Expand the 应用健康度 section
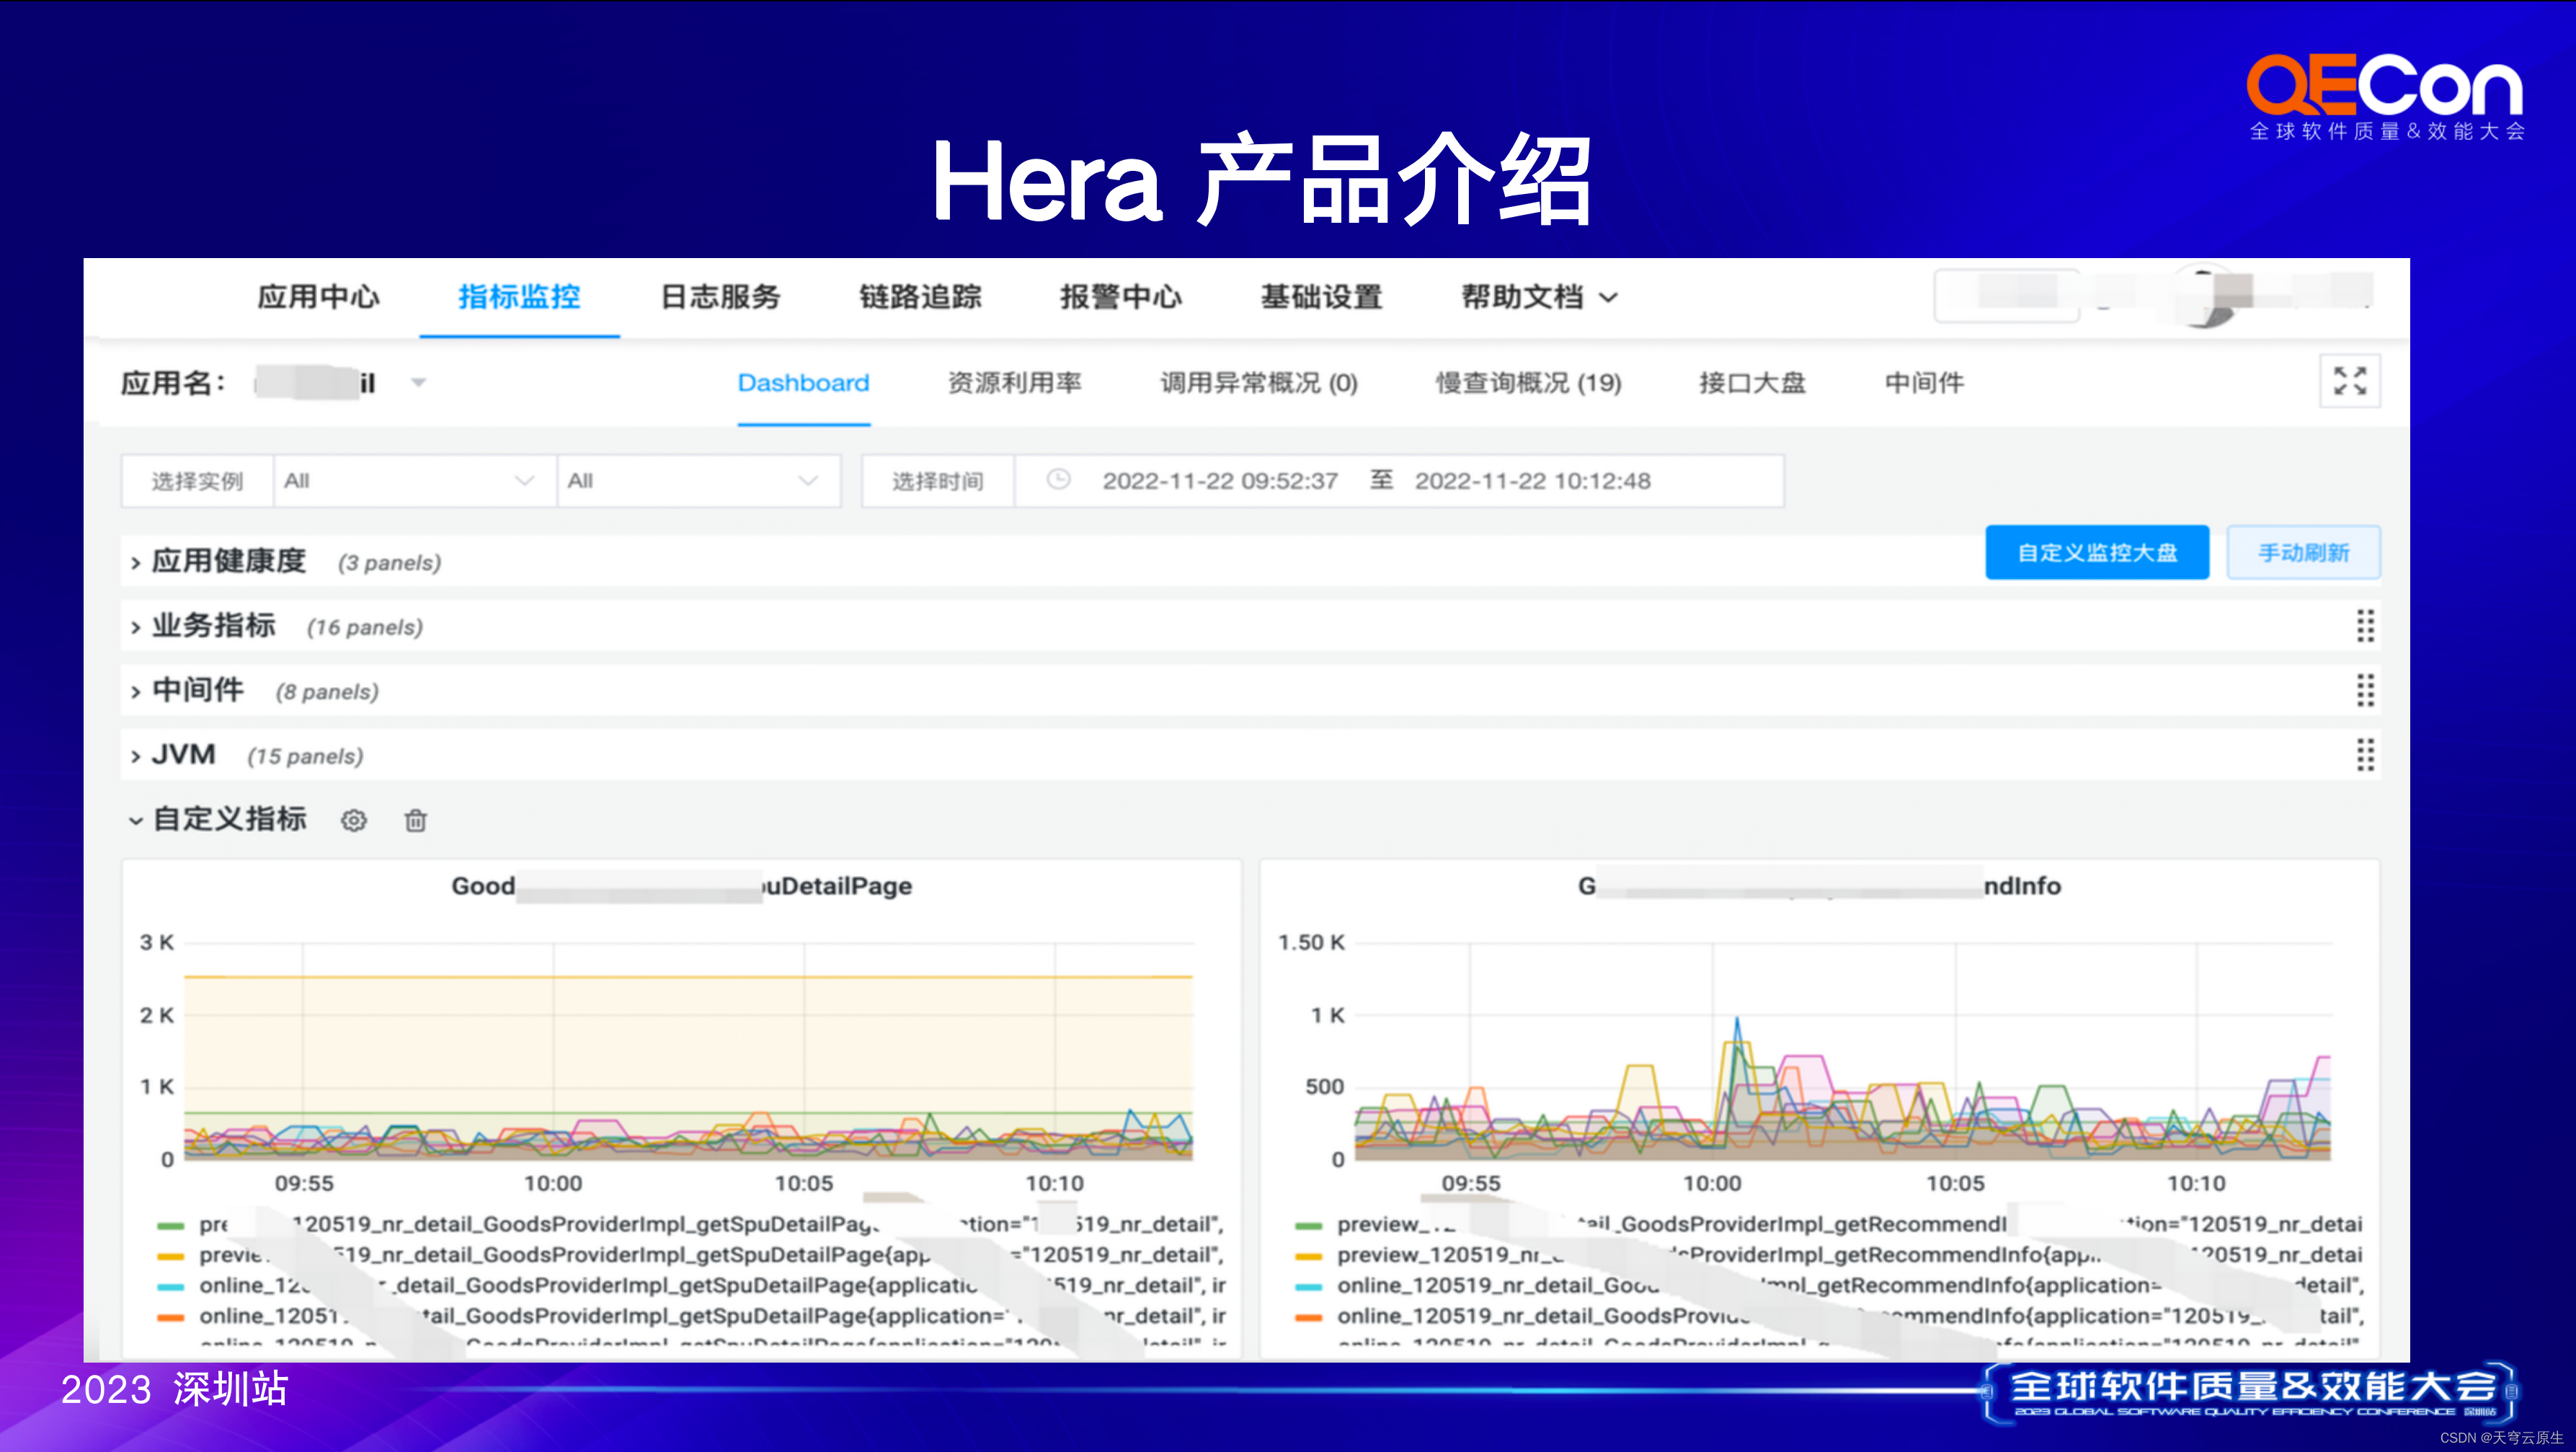The image size is (2576, 1452). point(229,561)
